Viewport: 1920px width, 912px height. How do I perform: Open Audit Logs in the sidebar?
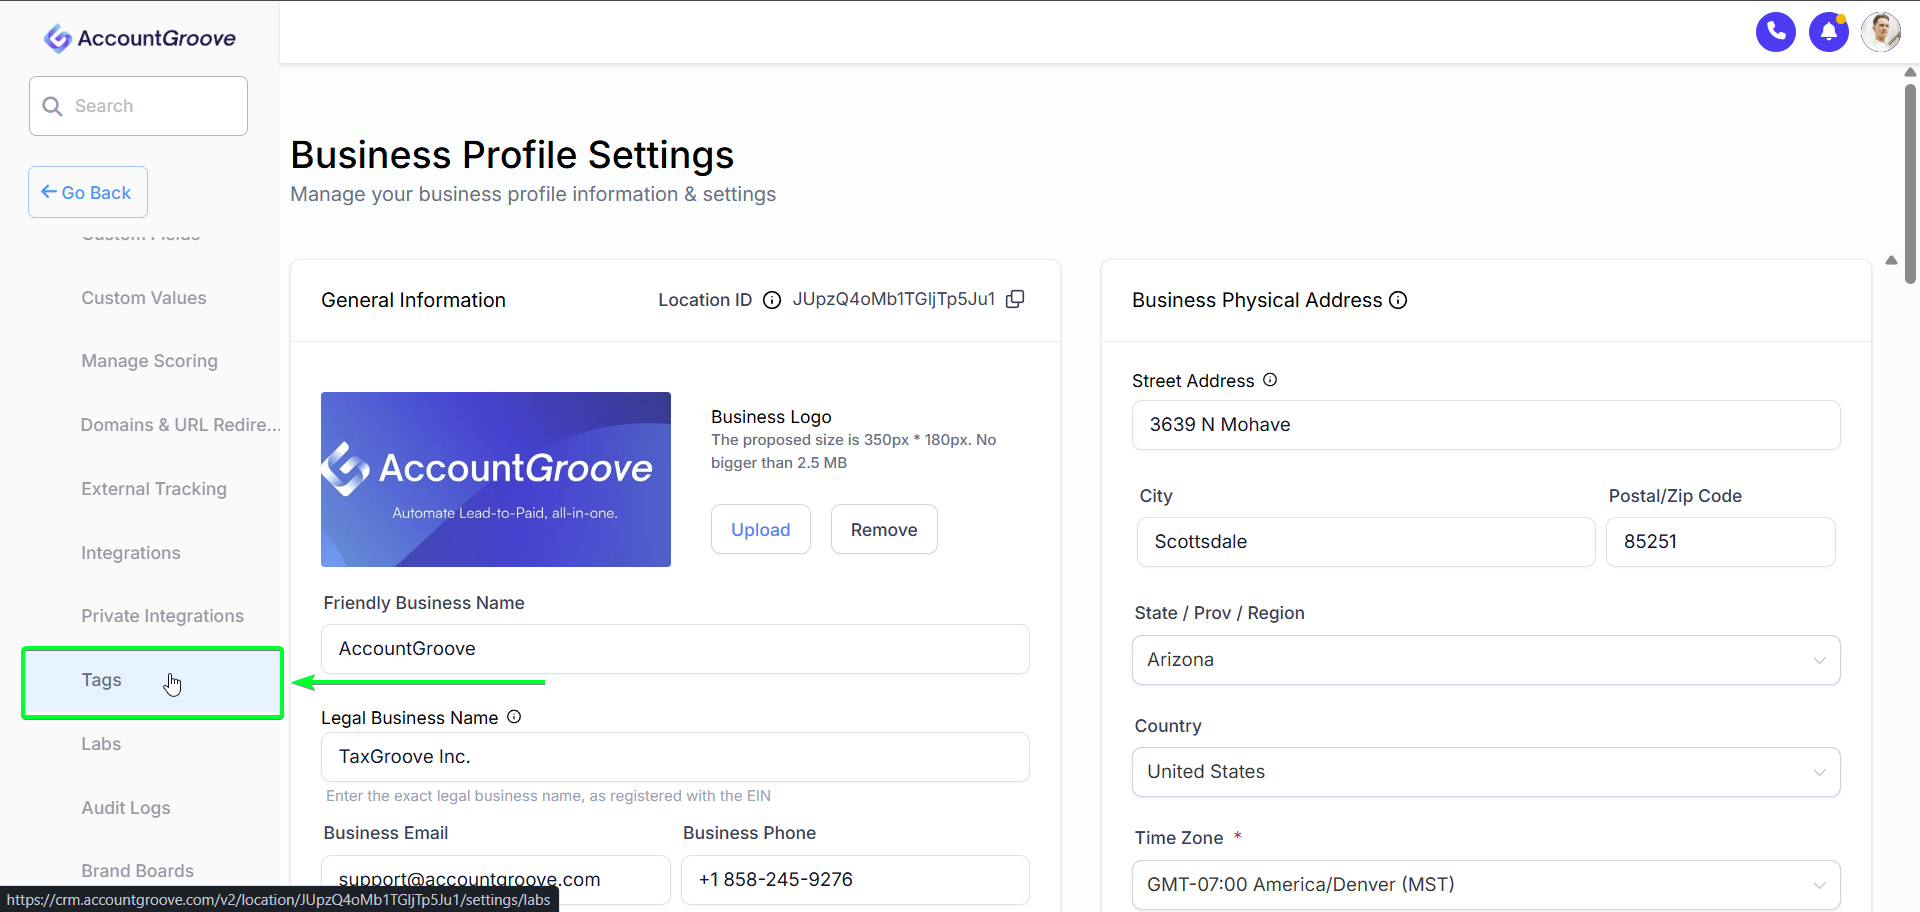(126, 808)
